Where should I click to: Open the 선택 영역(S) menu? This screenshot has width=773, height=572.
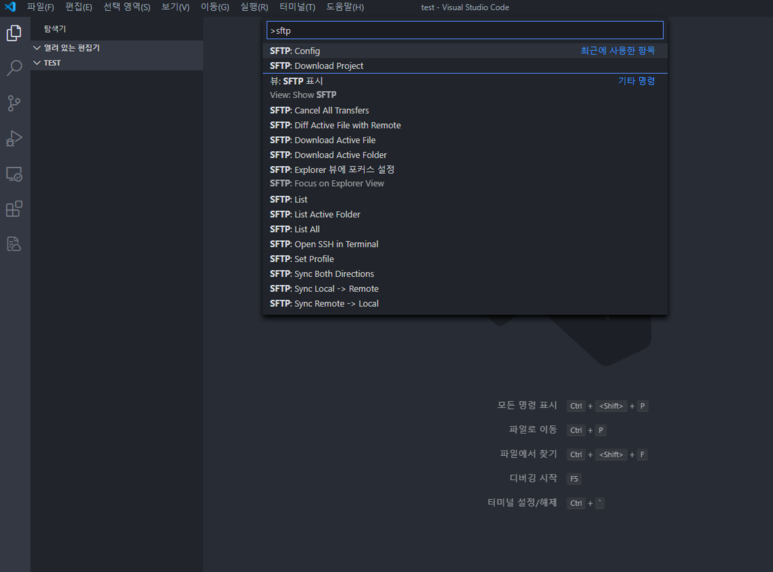point(127,7)
